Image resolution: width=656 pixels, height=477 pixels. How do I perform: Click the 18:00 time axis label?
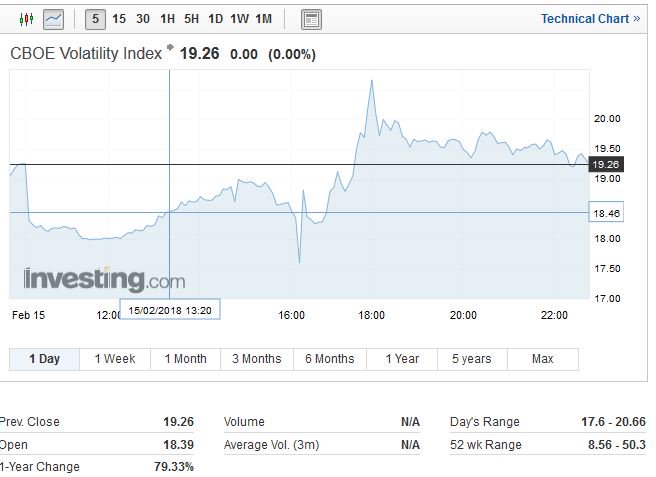point(371,315)
